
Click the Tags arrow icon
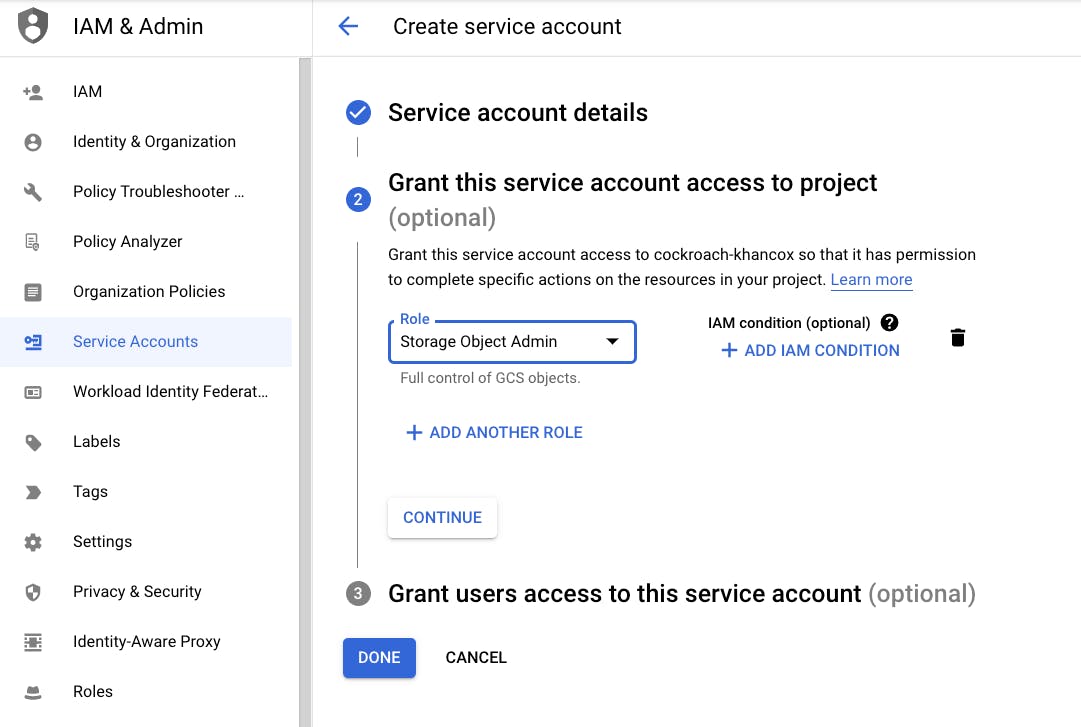point(33,491)
